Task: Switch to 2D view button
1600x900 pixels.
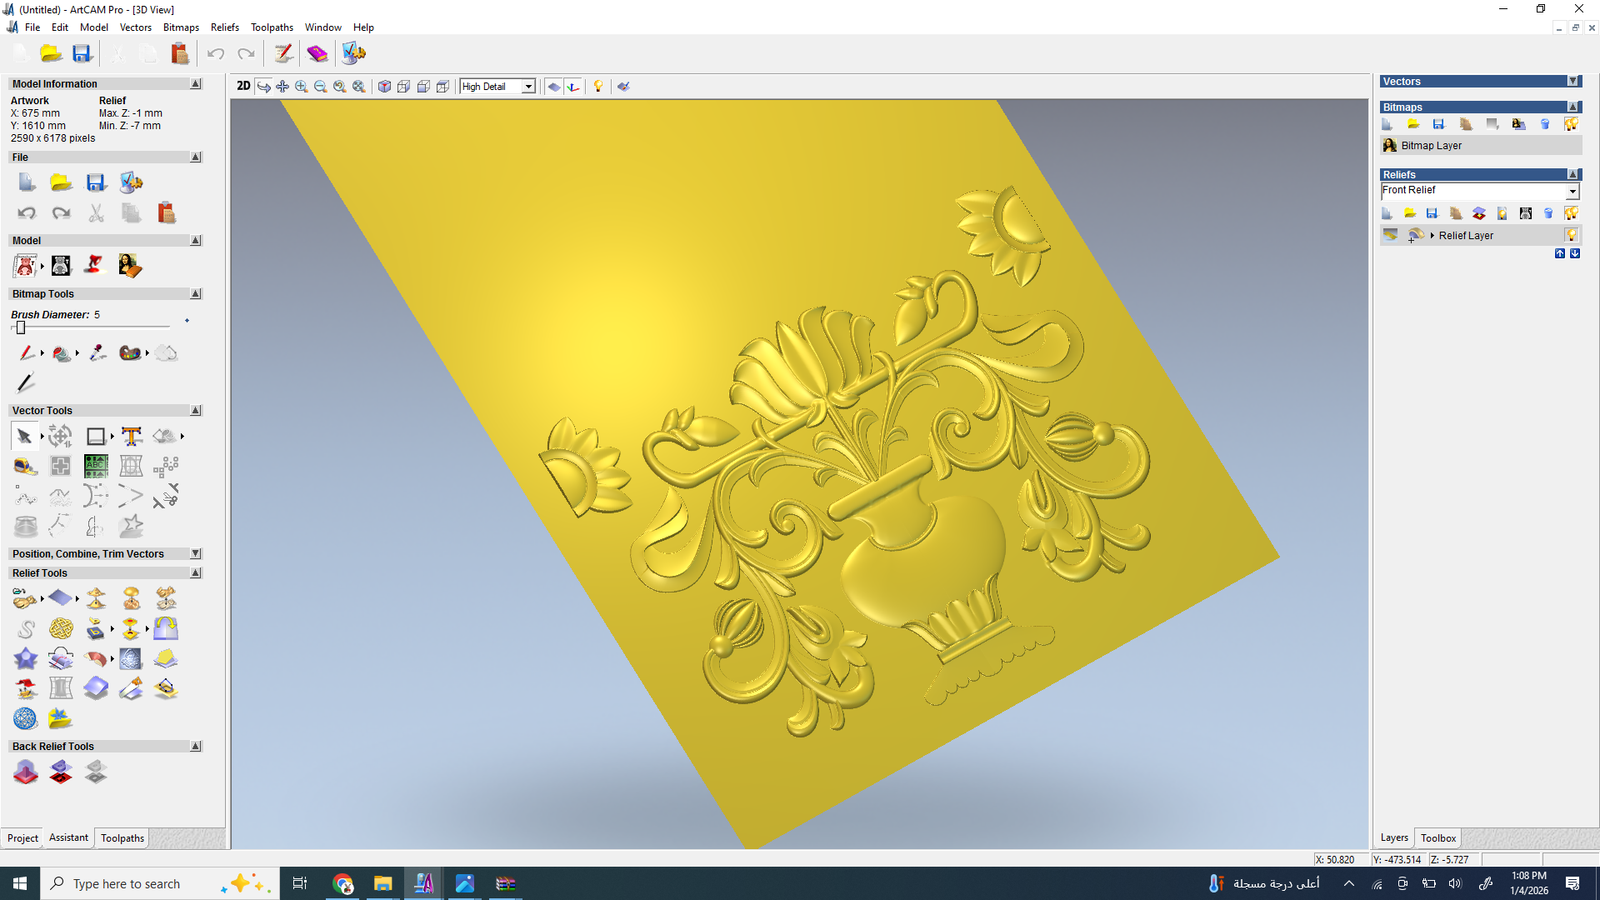Action: (x=243, y=86)
